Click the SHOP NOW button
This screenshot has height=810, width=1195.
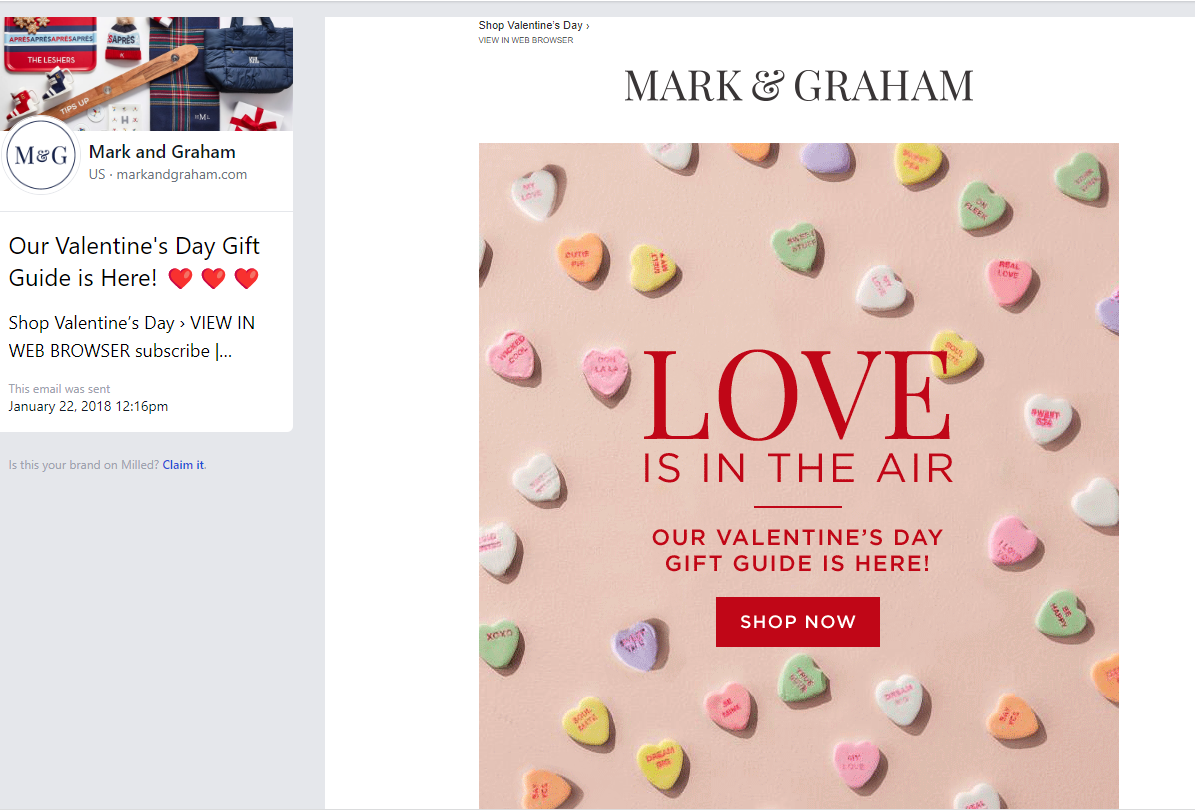pos(797,621)
